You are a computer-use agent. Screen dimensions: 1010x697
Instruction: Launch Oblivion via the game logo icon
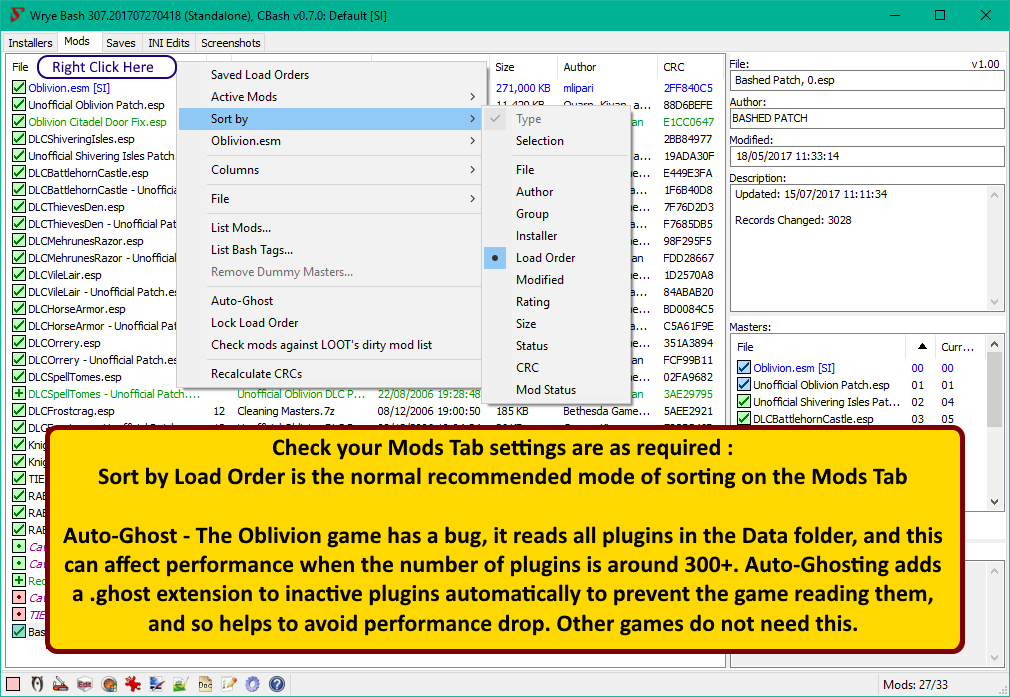pyautogui.click(x=37, y=684)
